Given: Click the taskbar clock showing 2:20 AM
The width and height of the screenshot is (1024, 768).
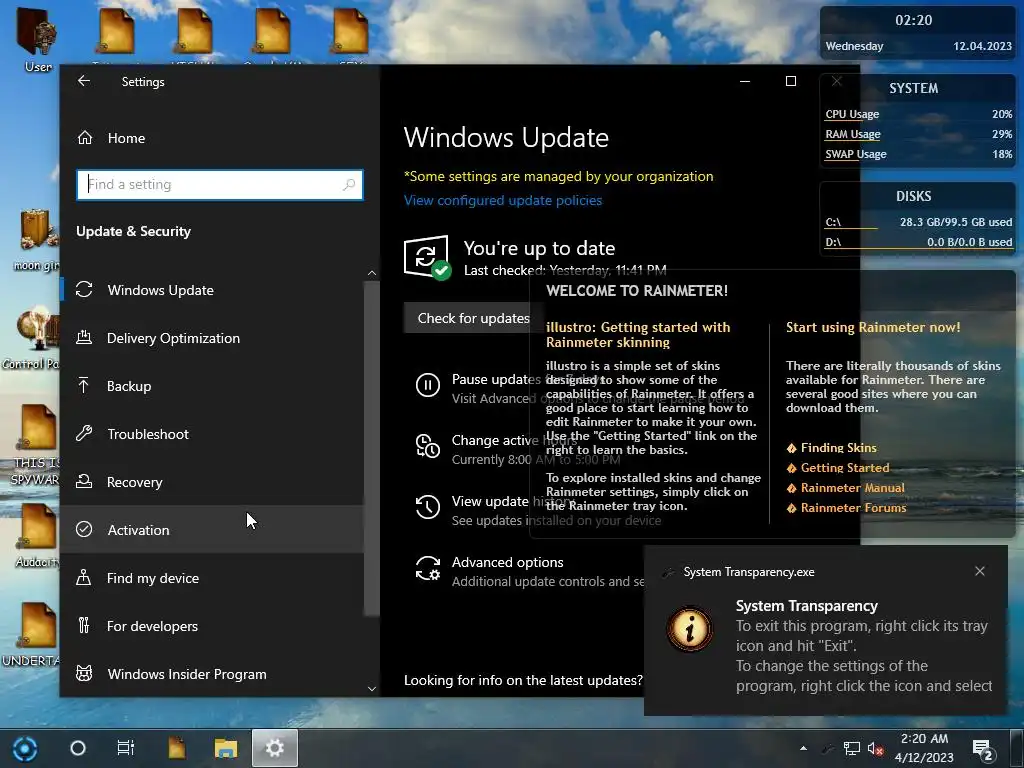Looking at the screenshot, I should click(x=924, y=748).
